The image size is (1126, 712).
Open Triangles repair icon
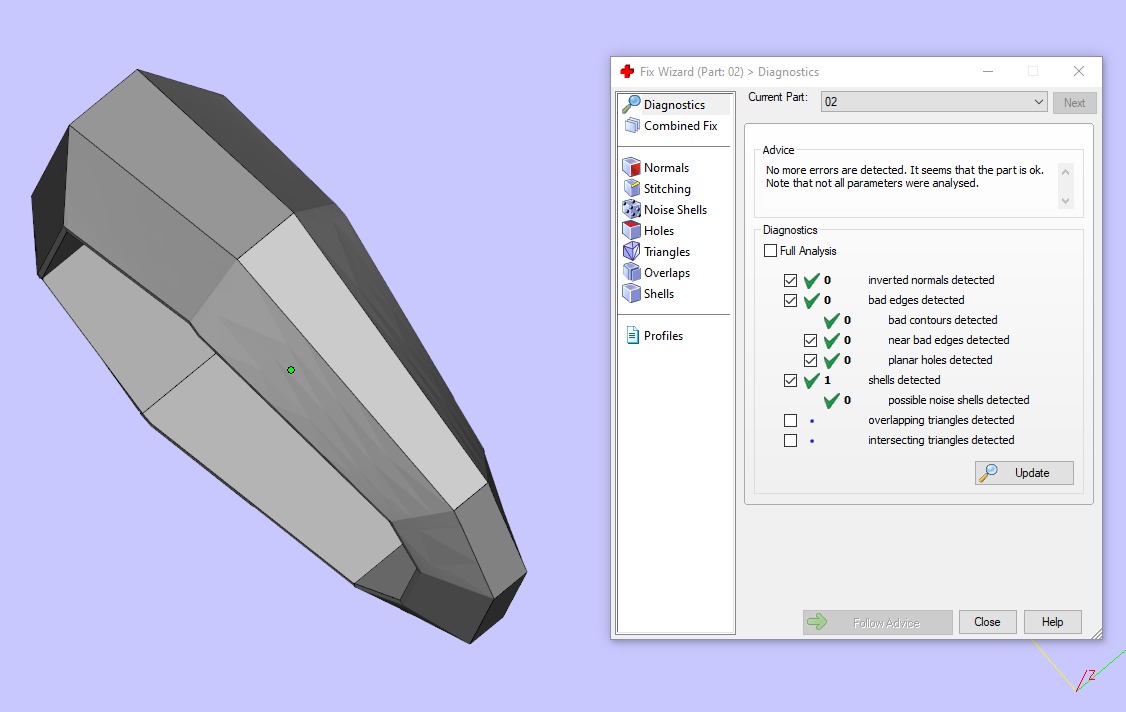click(x=631, y=251)
